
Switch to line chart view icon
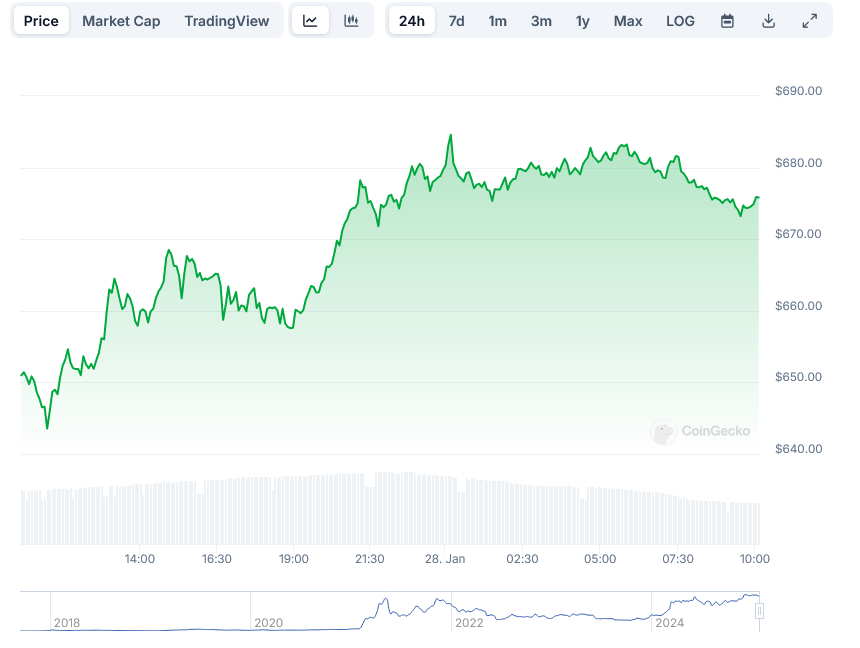(x=310, y=21)
